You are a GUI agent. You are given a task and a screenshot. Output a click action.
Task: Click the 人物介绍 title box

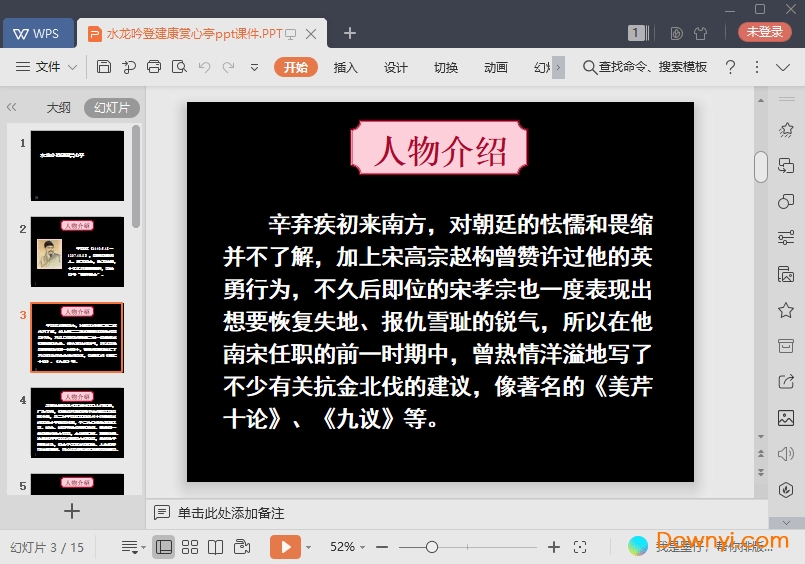439,148
